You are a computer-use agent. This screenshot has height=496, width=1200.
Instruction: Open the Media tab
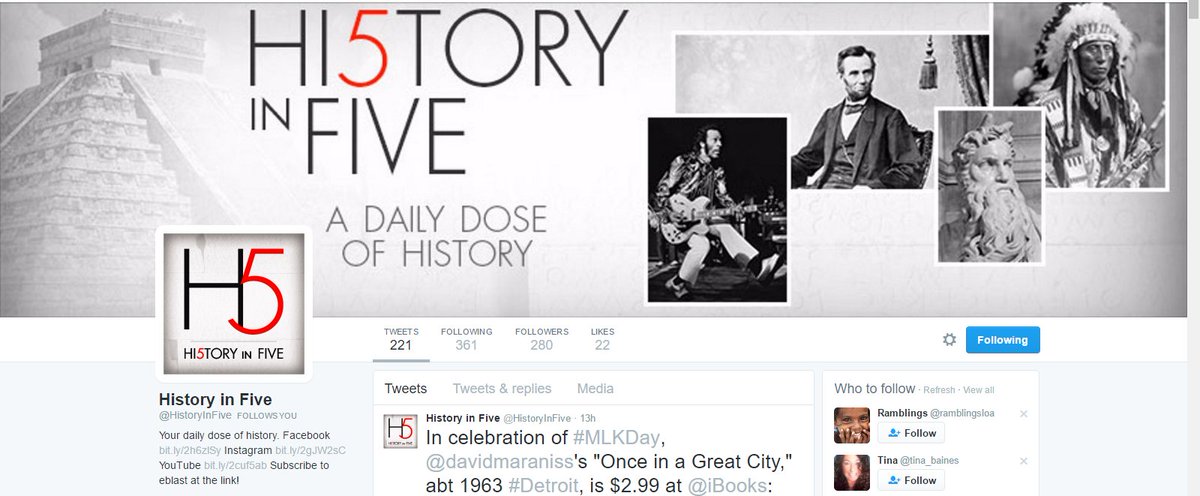coord(595,389)
